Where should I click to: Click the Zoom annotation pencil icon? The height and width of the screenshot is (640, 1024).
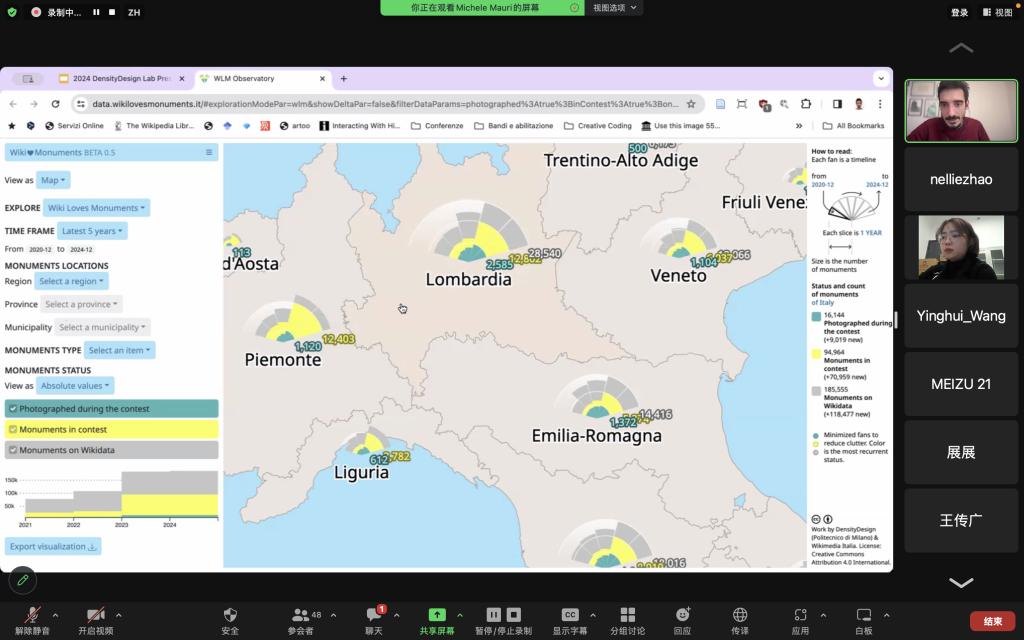point(21,580)
